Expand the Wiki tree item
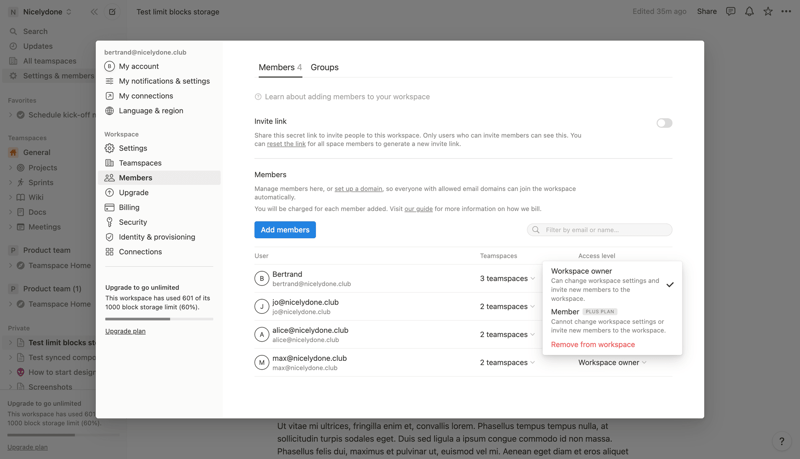This screenshot has height=459, width=800. tap(10, 197)
